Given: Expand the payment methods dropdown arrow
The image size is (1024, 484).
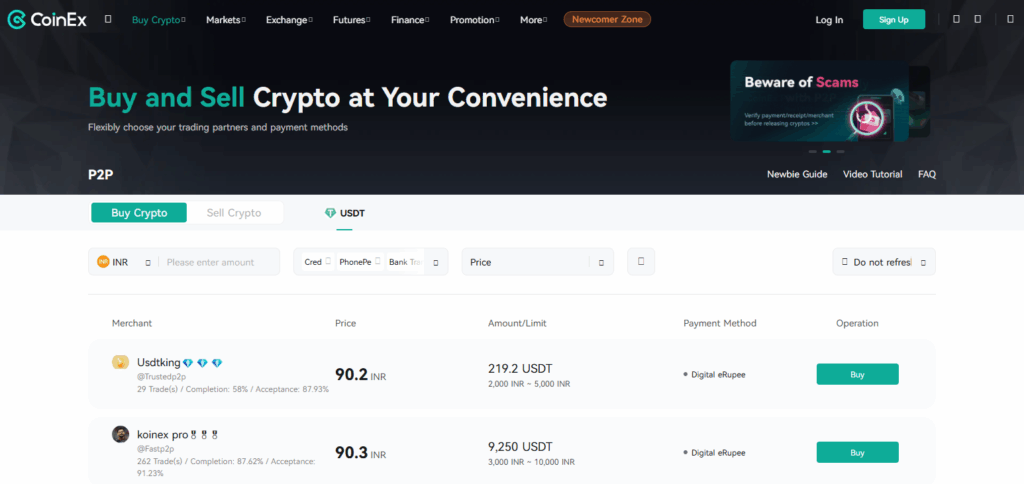Looking at the screenshot, I should pyautogui.click(x=436, y=263).
